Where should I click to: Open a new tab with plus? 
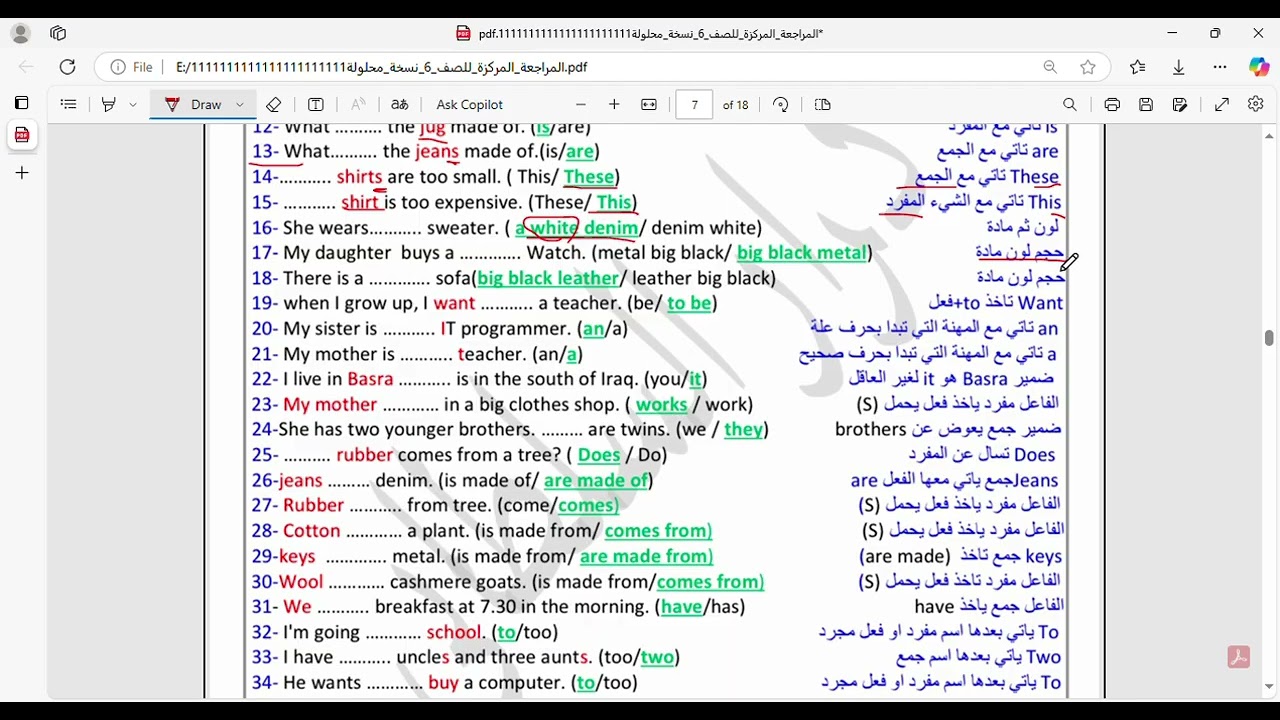(21, 173)
